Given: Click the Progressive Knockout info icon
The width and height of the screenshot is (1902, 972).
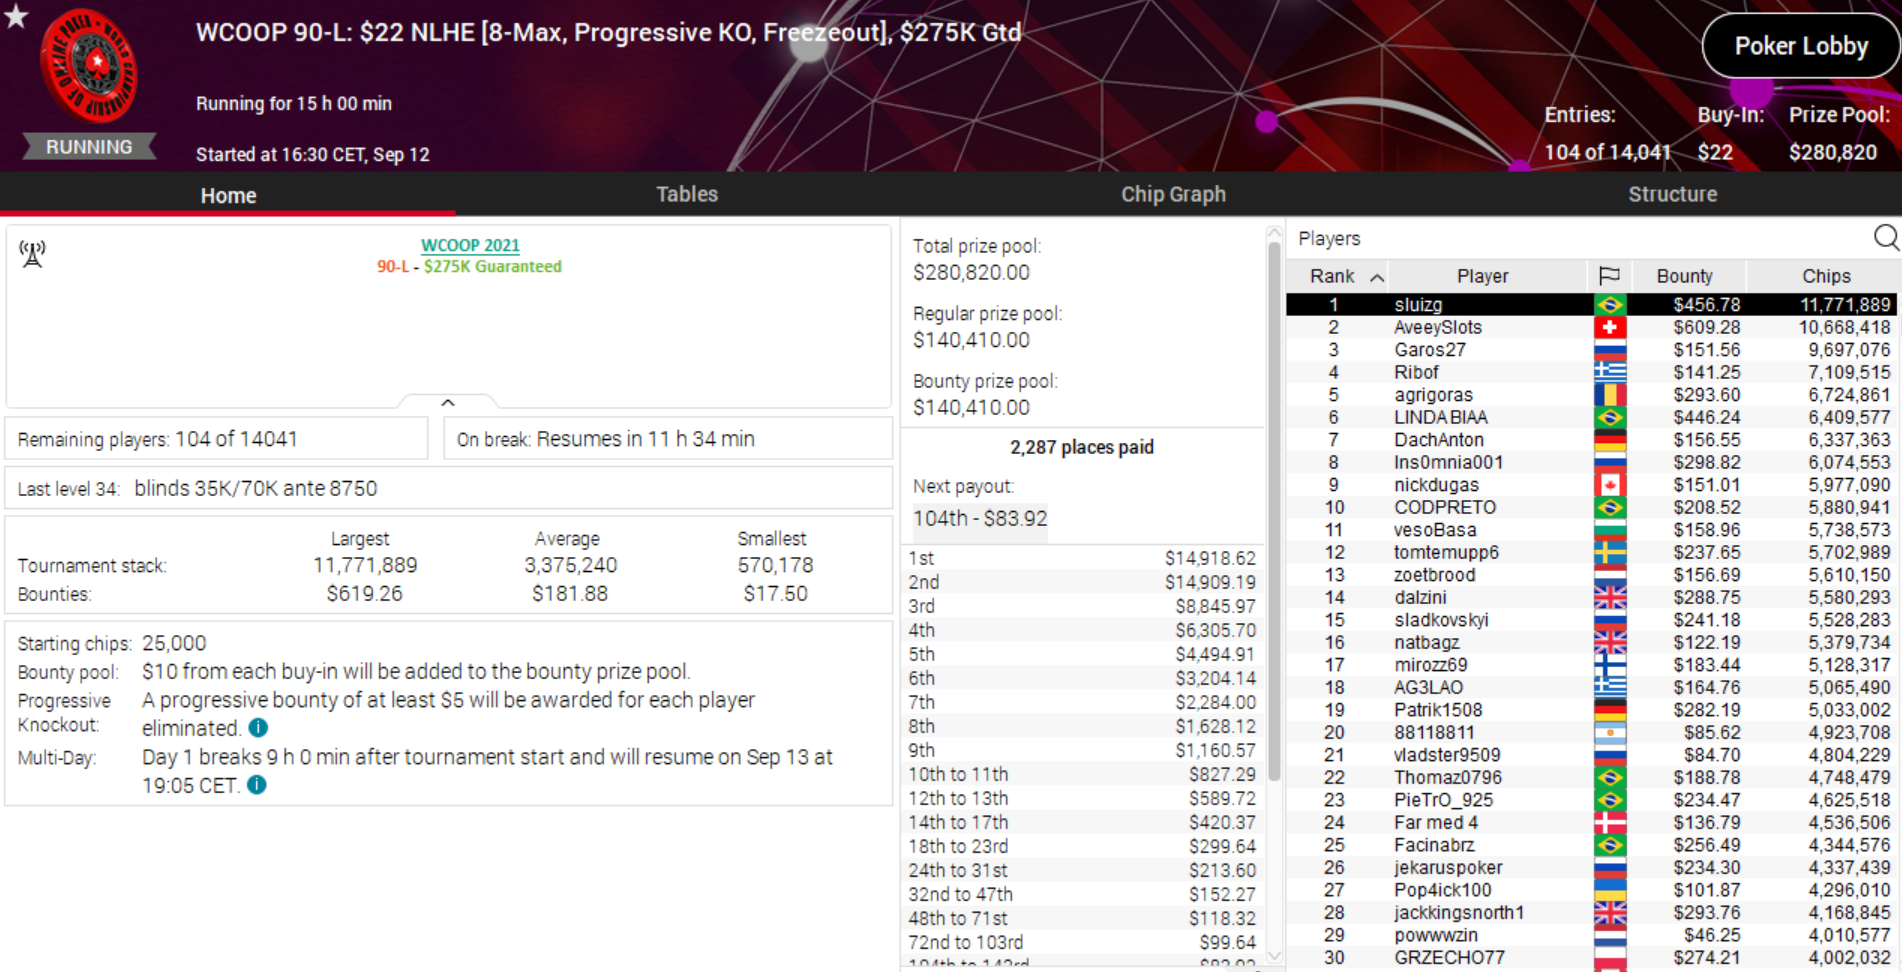Looking at the screenshot, I should [258, 728].
